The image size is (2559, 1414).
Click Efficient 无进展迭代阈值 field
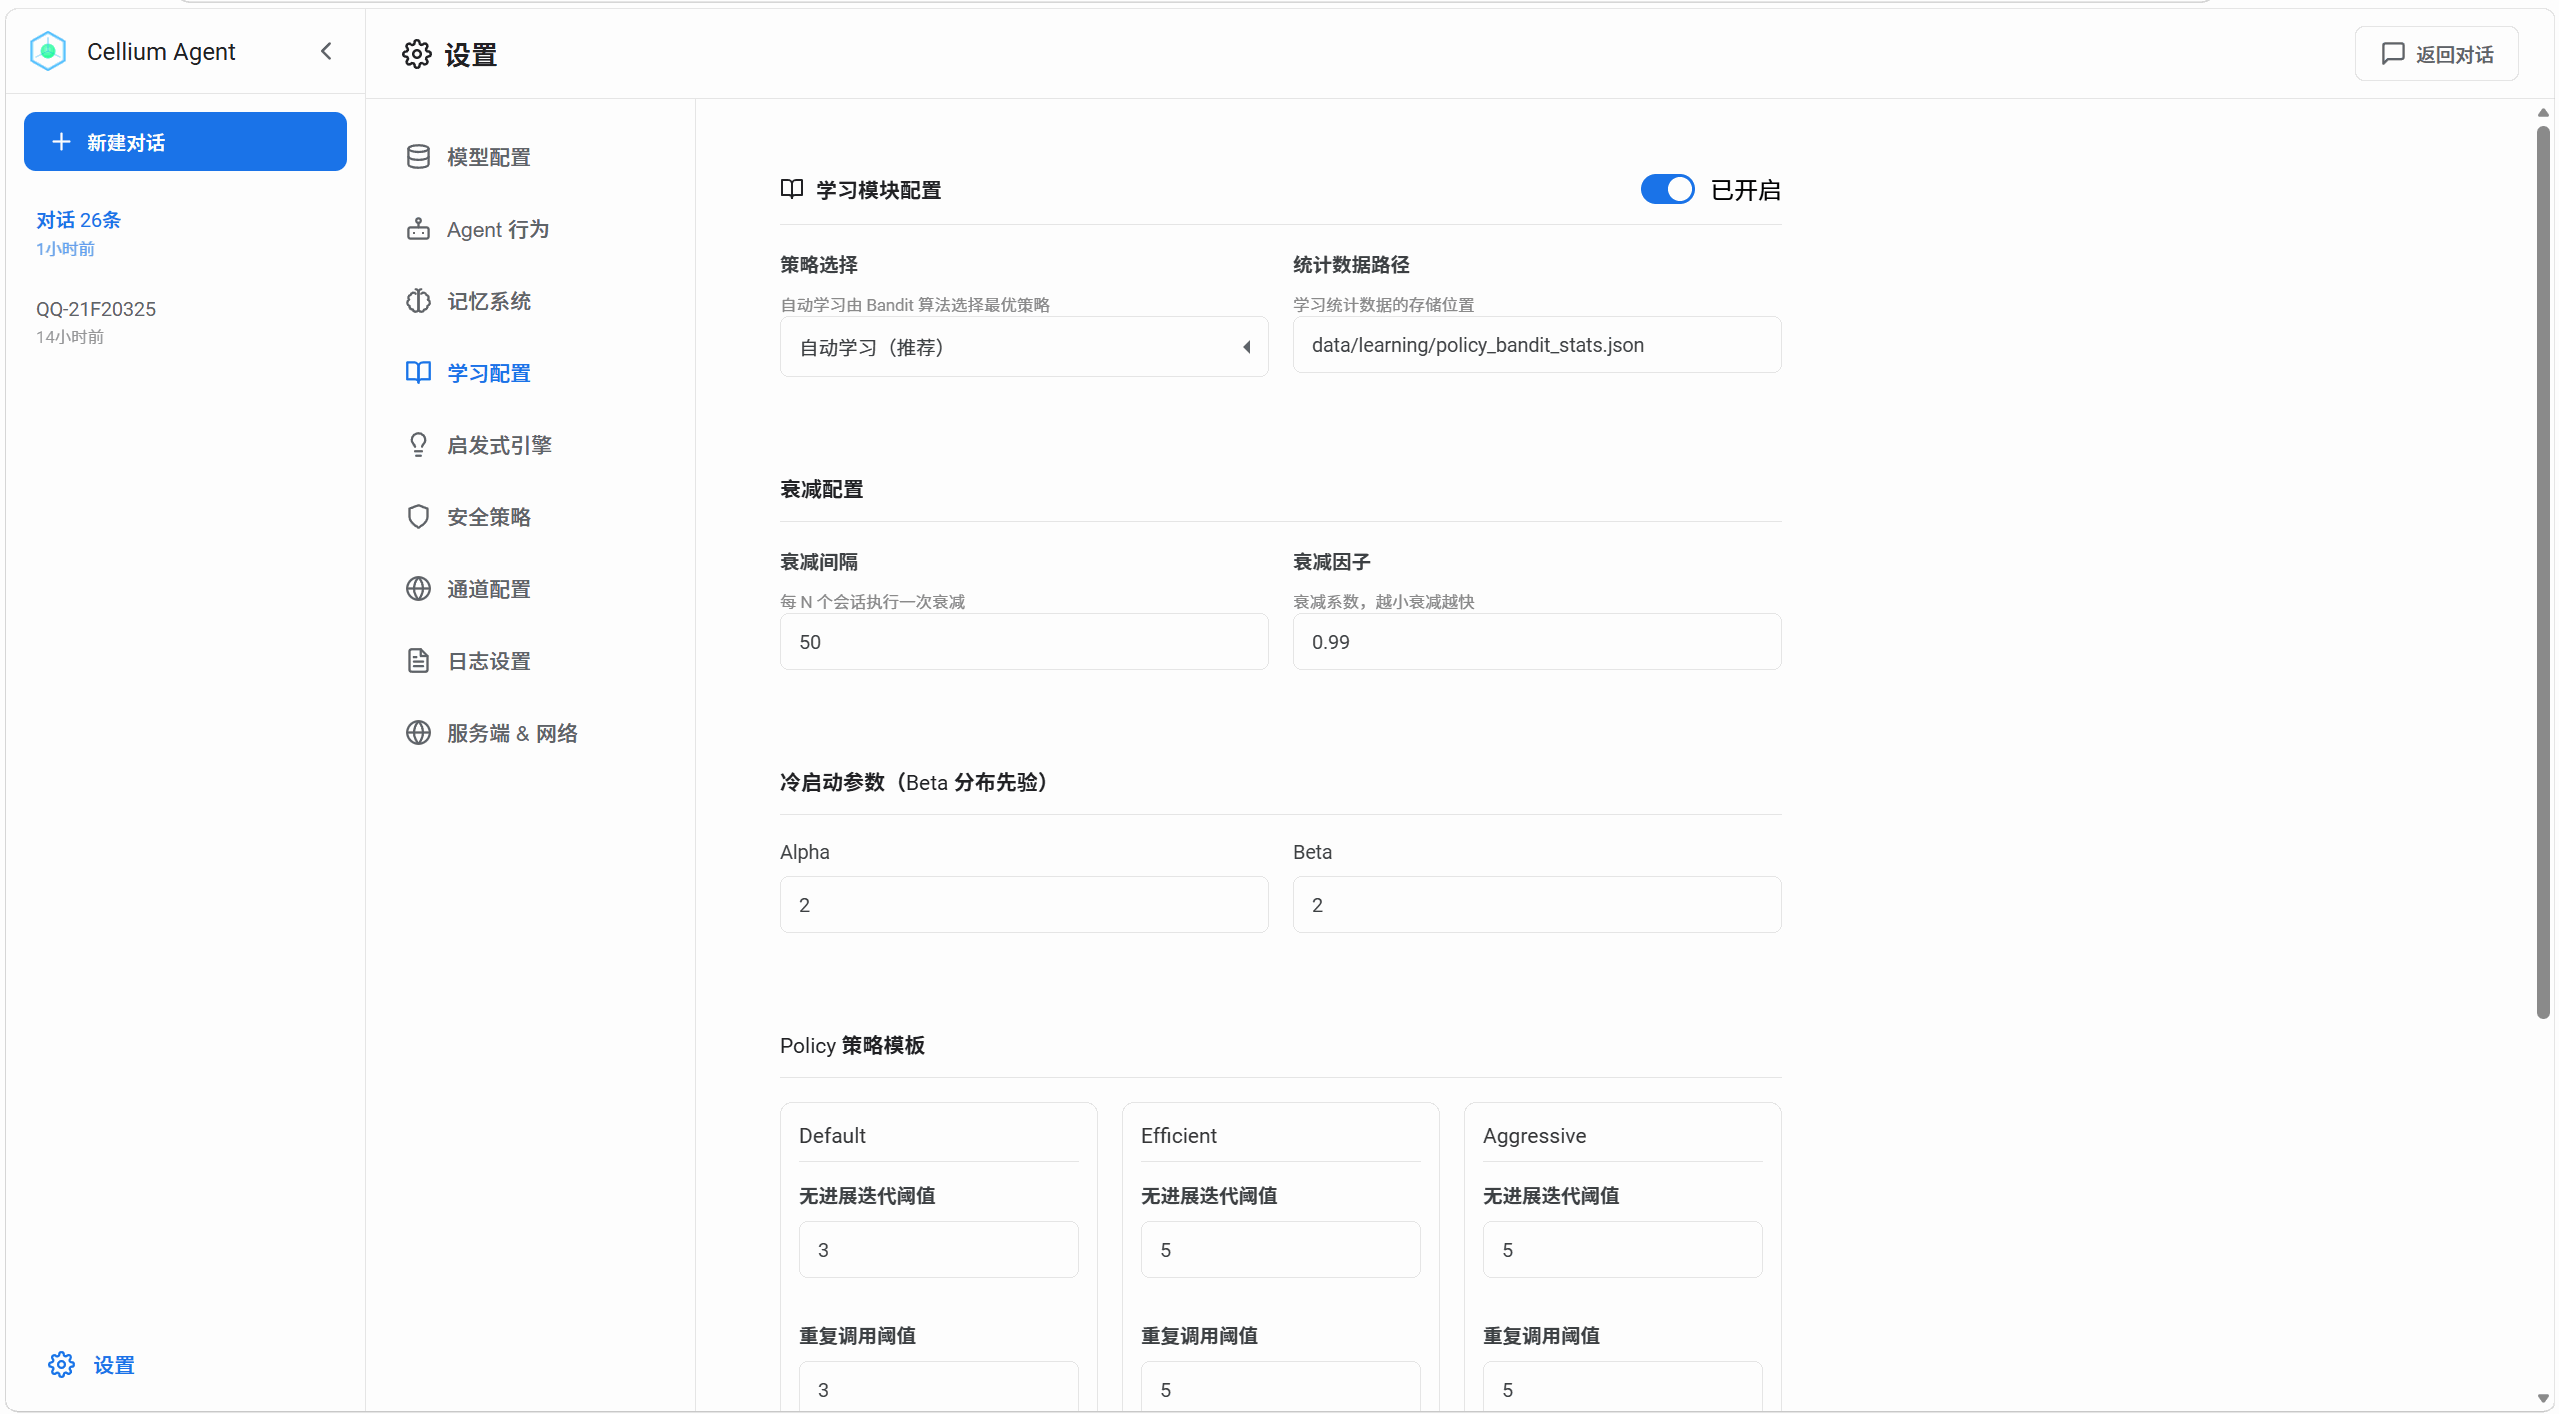click(x=1280, y=1250)
